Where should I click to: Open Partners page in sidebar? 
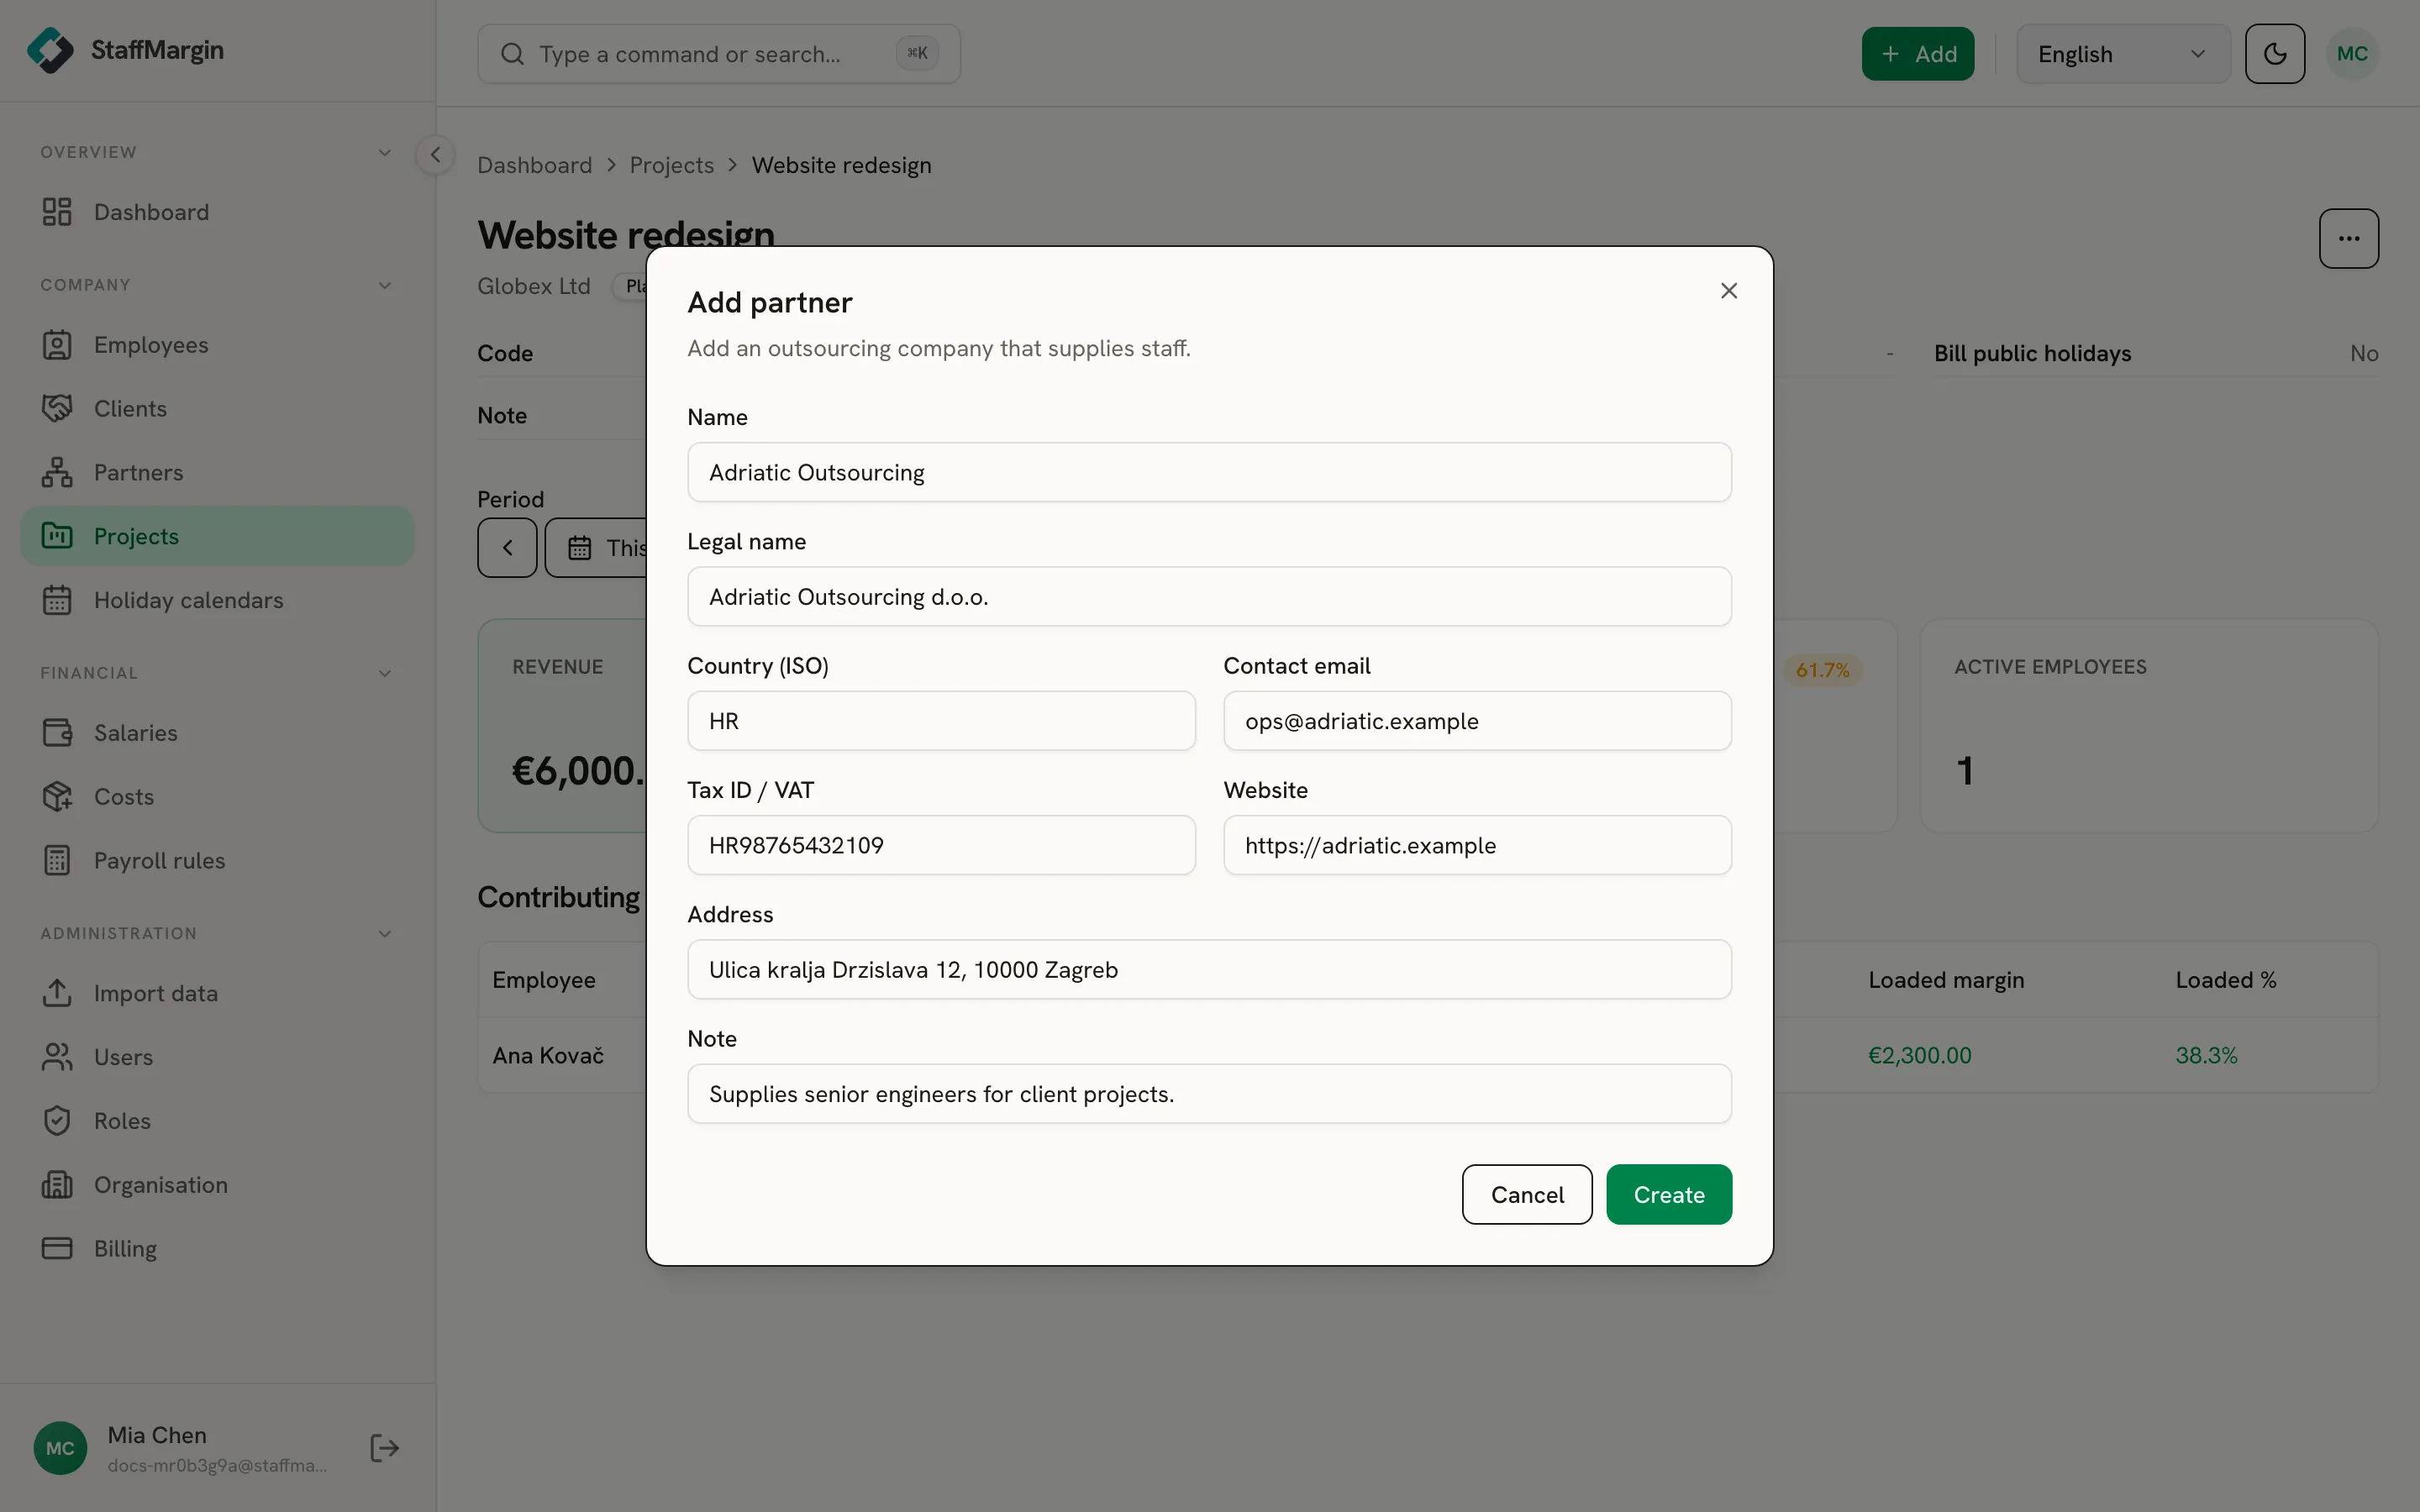(x=217, y=473)
